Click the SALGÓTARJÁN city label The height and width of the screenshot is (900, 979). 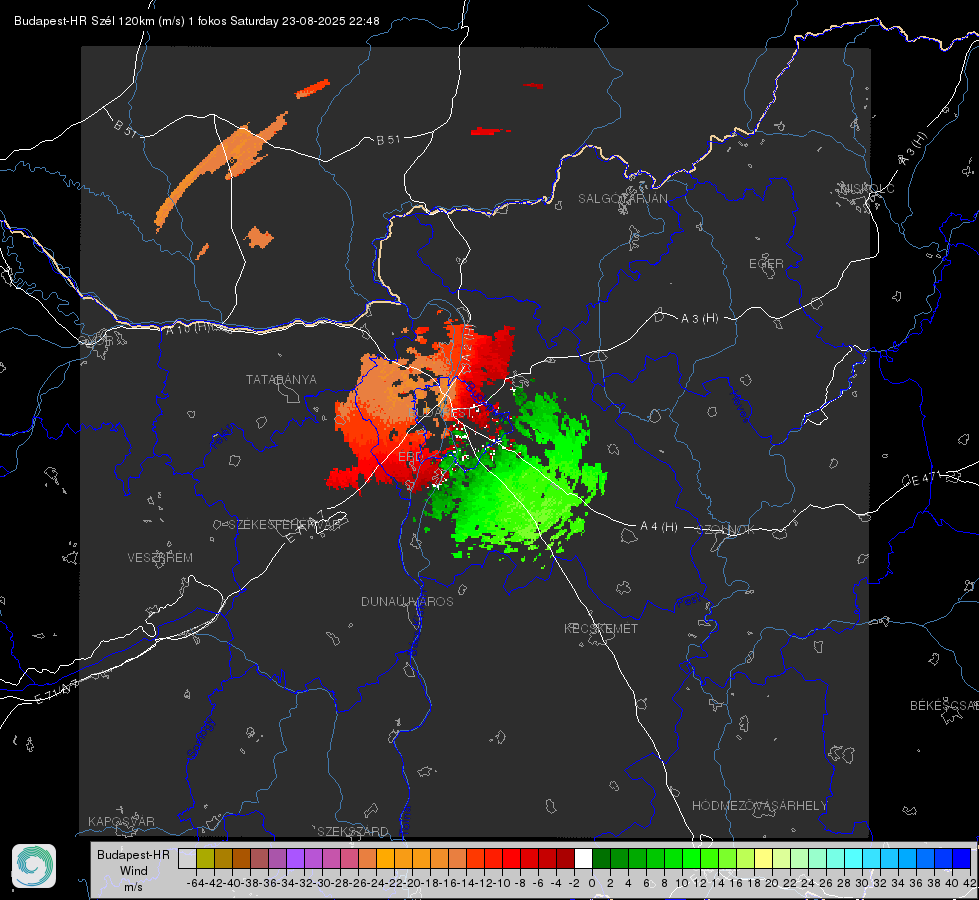click(x=622, y=199)
